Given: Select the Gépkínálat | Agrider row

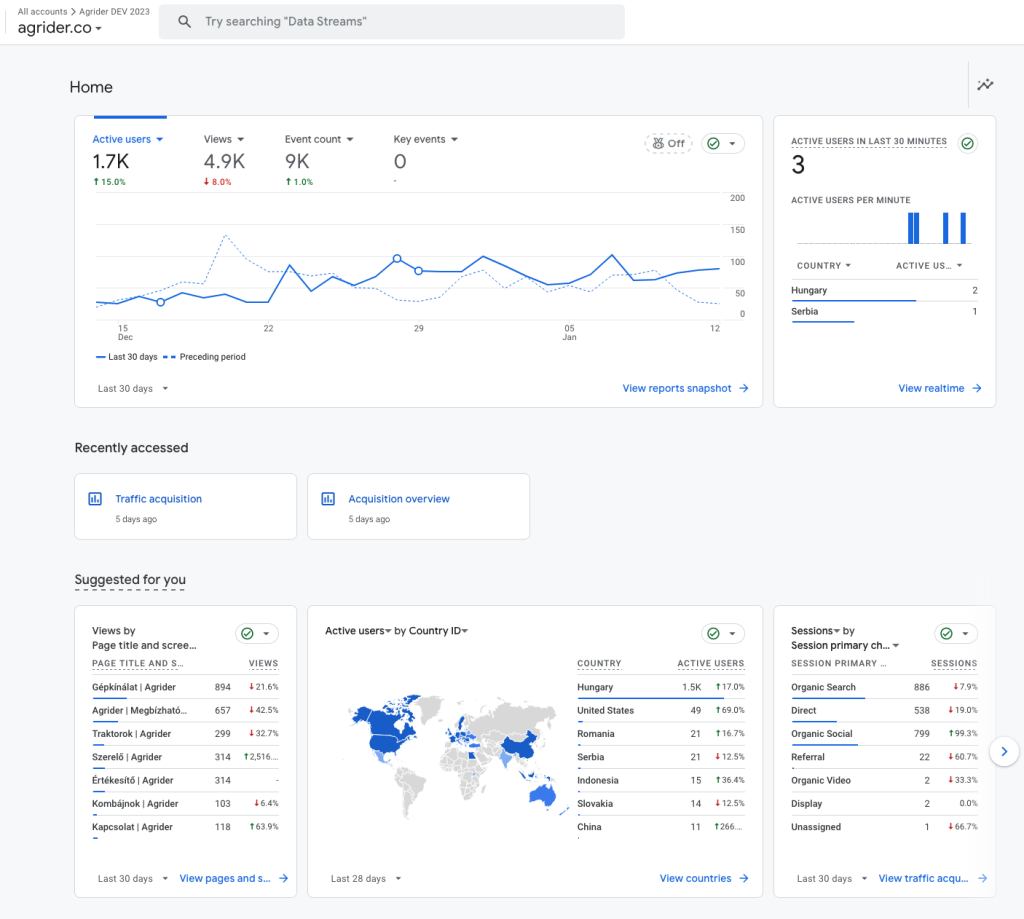Looking at the screenshot, I should (185, 687).
